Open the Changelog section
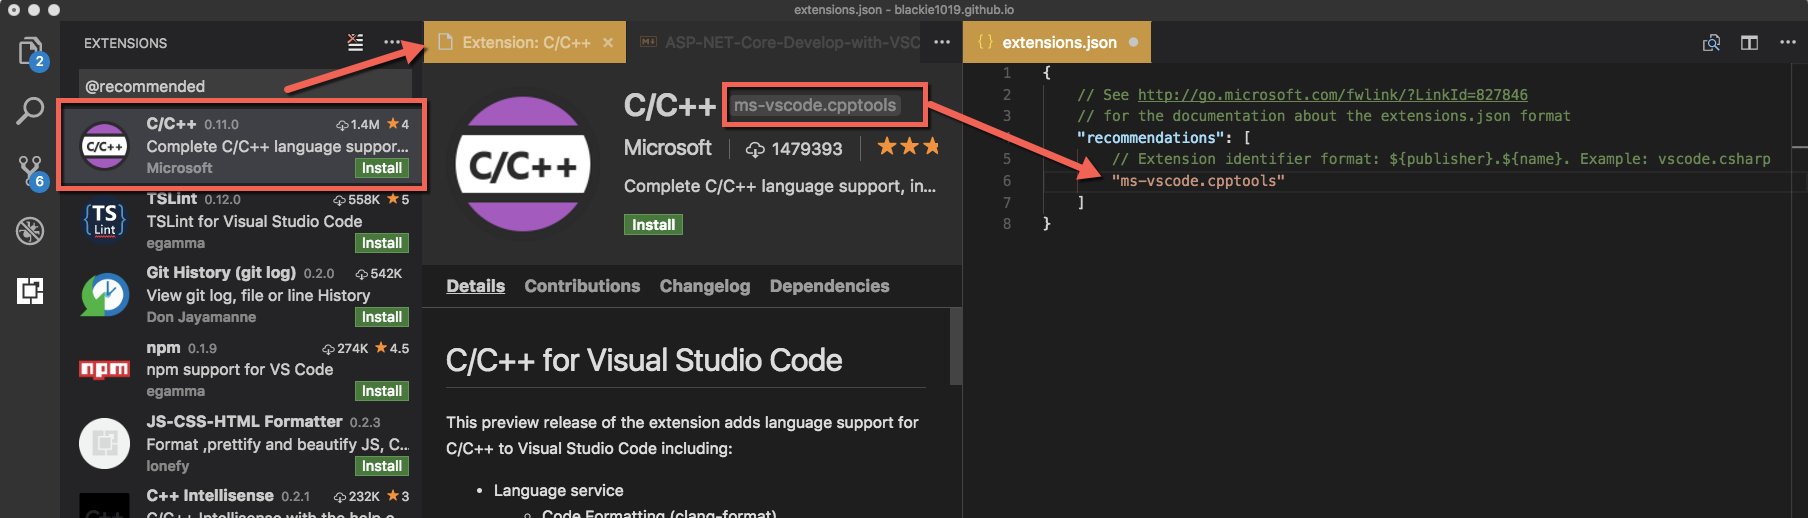This screenshot has height=518, width=1808. pyautogui.click(x=704, y=286)
